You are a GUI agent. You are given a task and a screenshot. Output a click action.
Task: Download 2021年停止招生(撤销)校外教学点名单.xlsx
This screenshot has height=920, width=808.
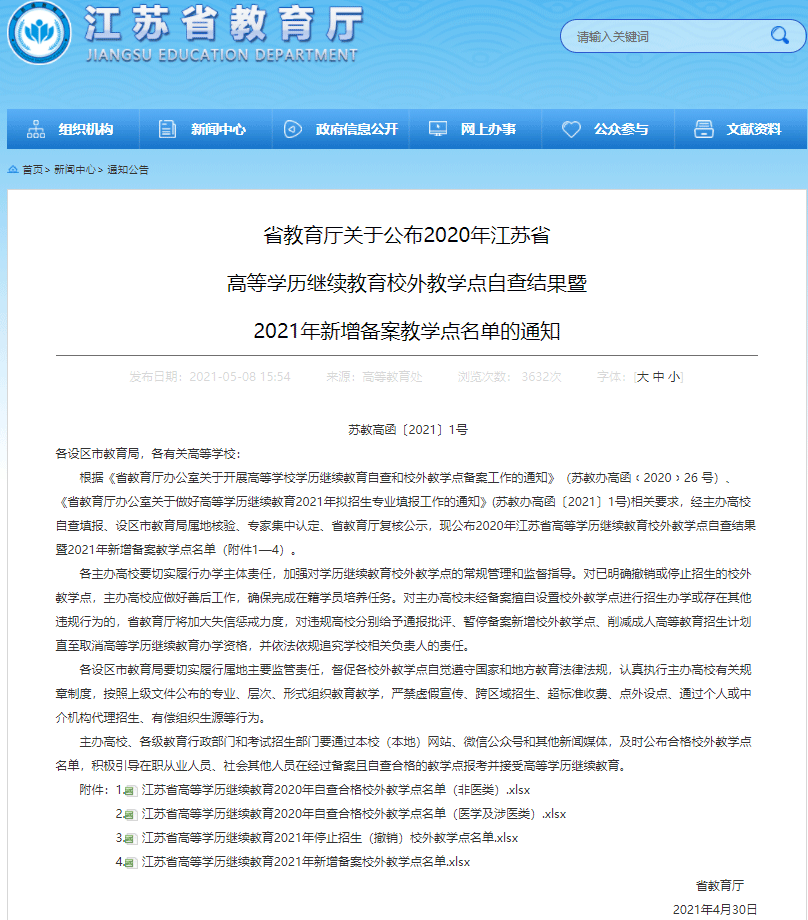[x=330, y=838]
